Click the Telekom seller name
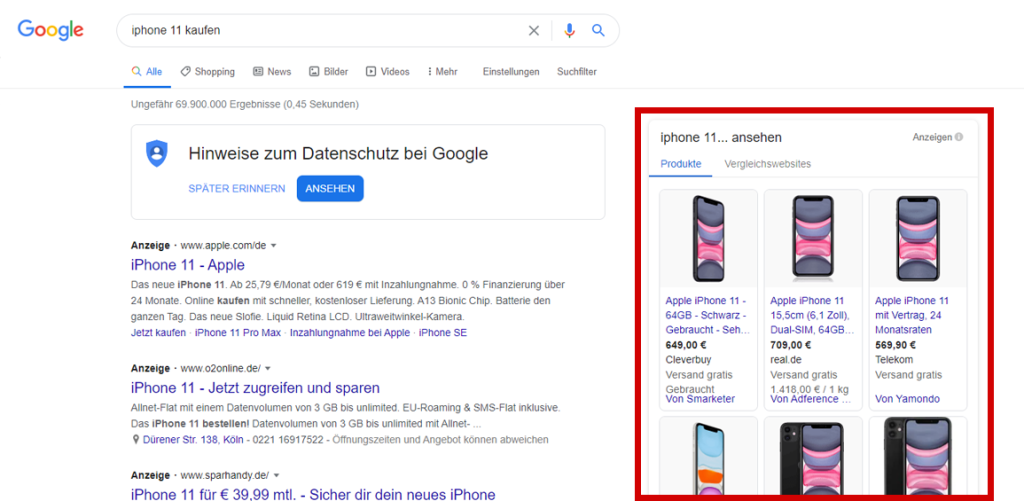Image resolution: width=1024 pixels, height=501 pixels. pyautogui.click(x=894, y=360)
